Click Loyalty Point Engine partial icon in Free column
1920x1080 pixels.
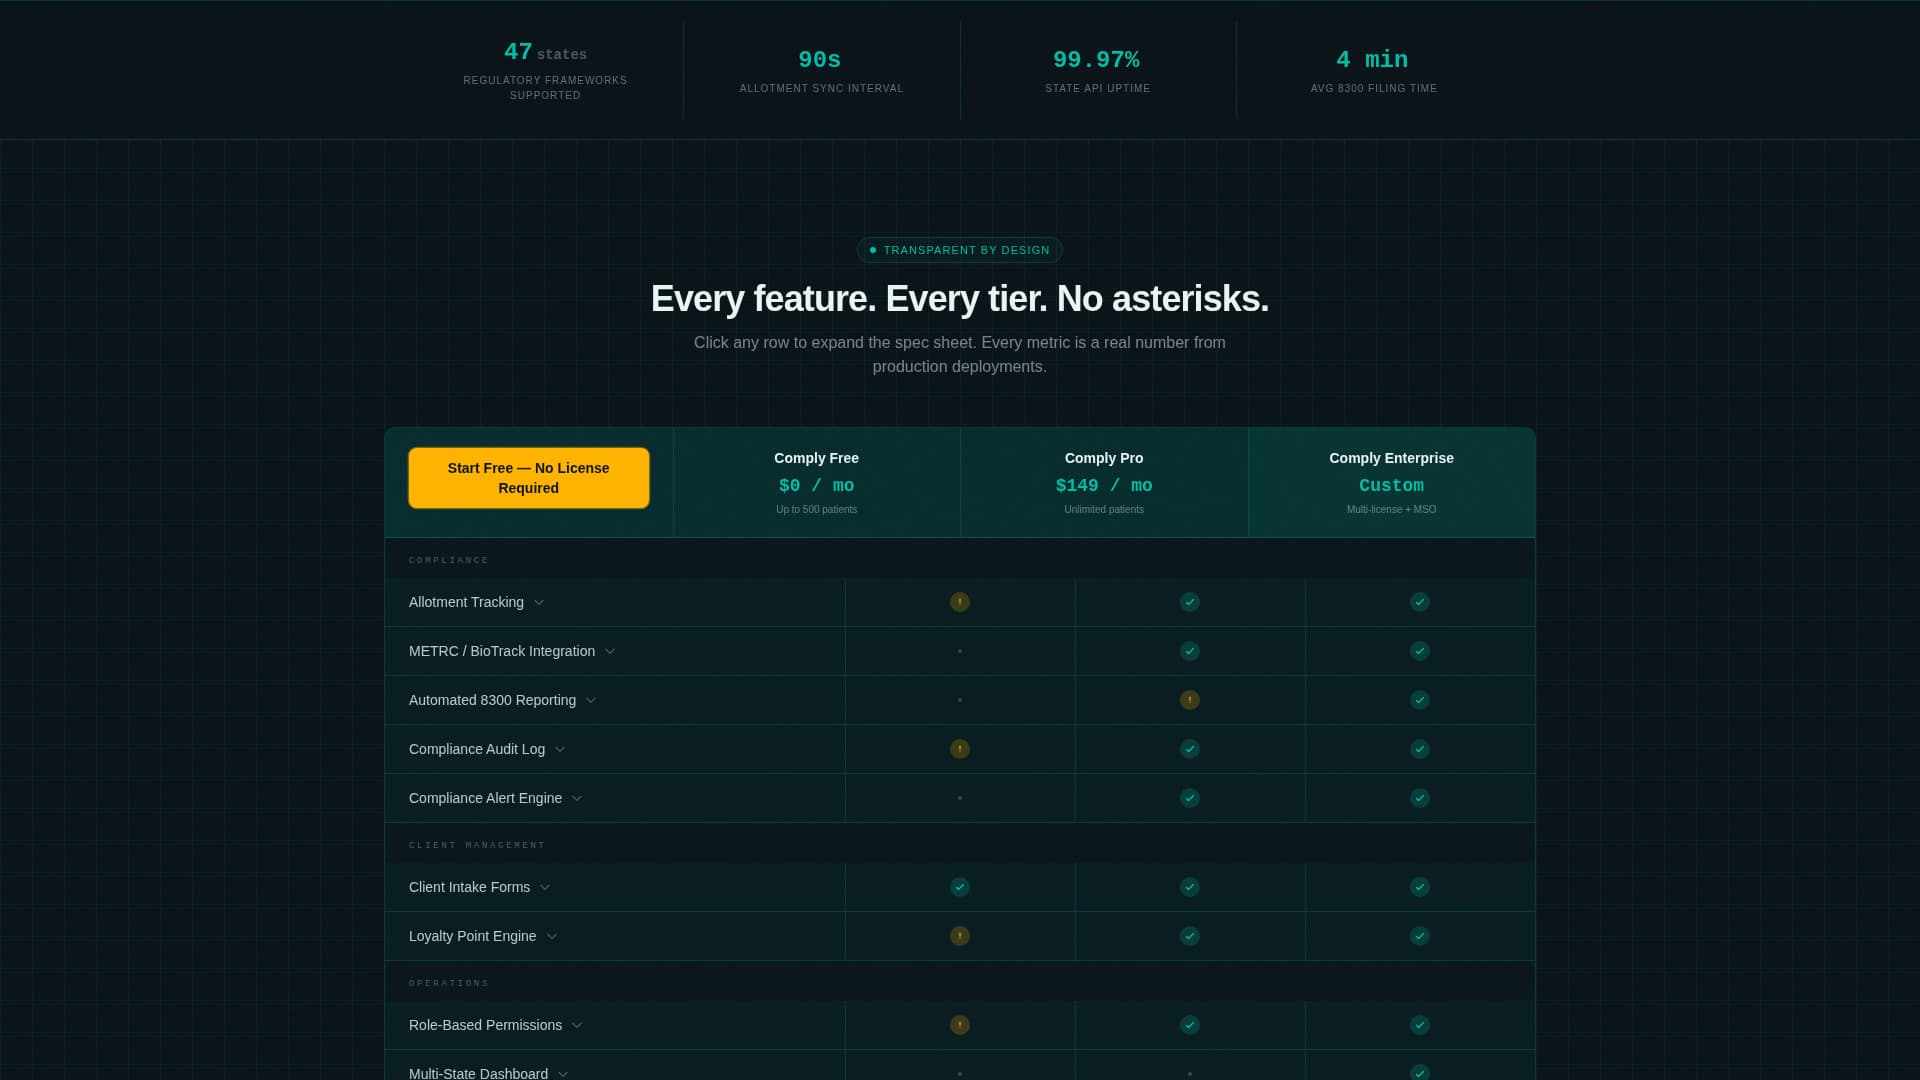coord(960,936)
